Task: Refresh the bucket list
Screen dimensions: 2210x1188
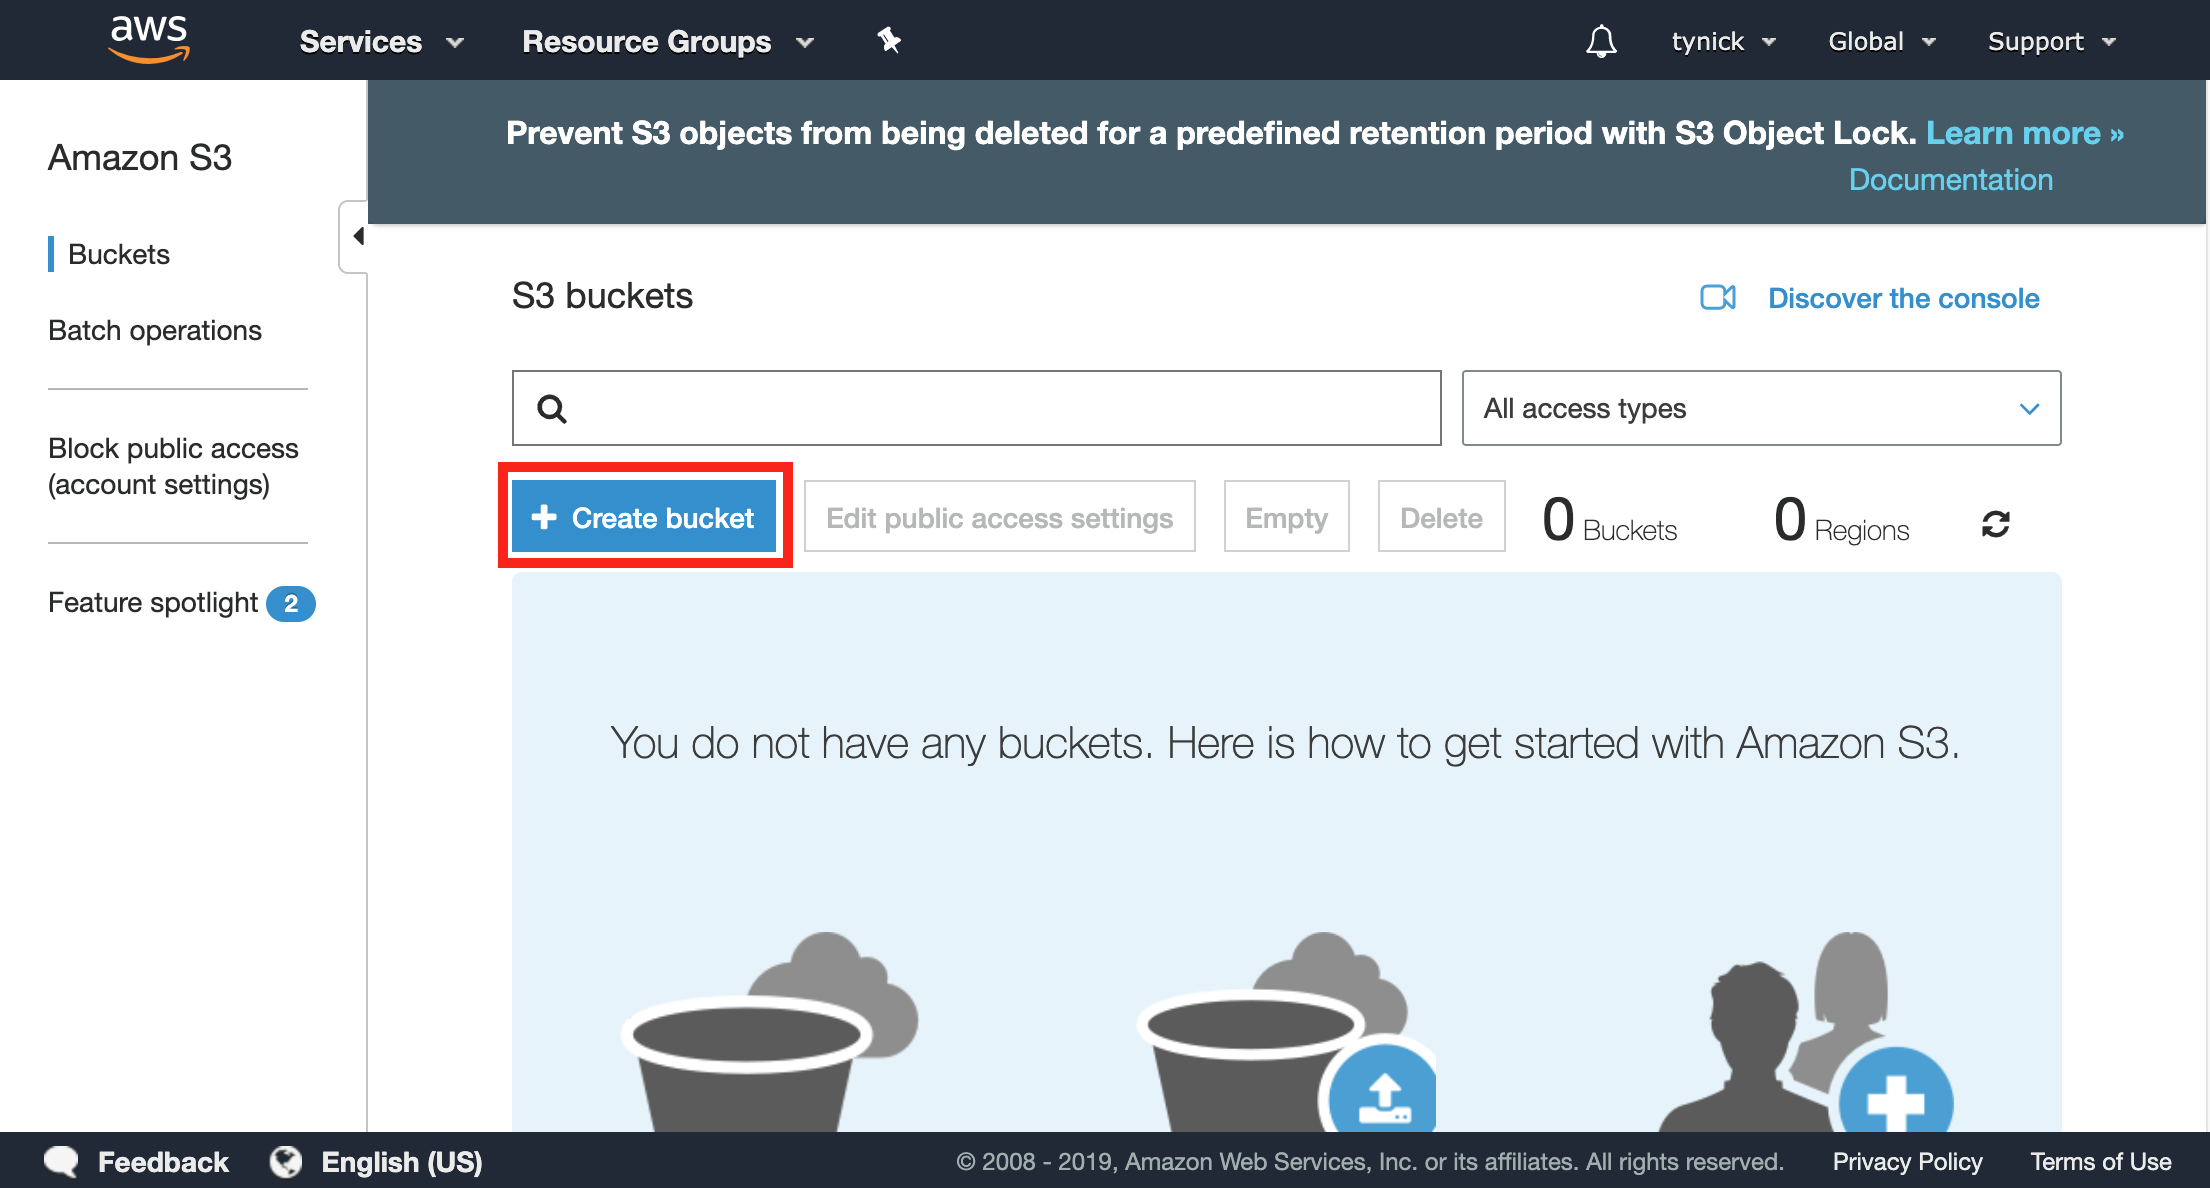Action: pos(1995,524)
